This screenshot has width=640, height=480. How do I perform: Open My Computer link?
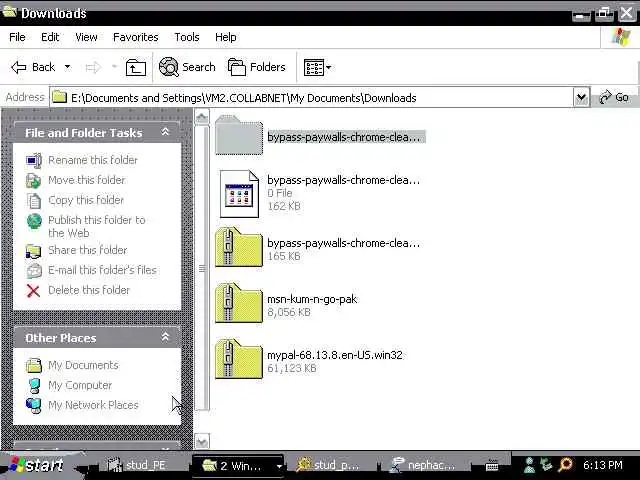coord(80,385)
